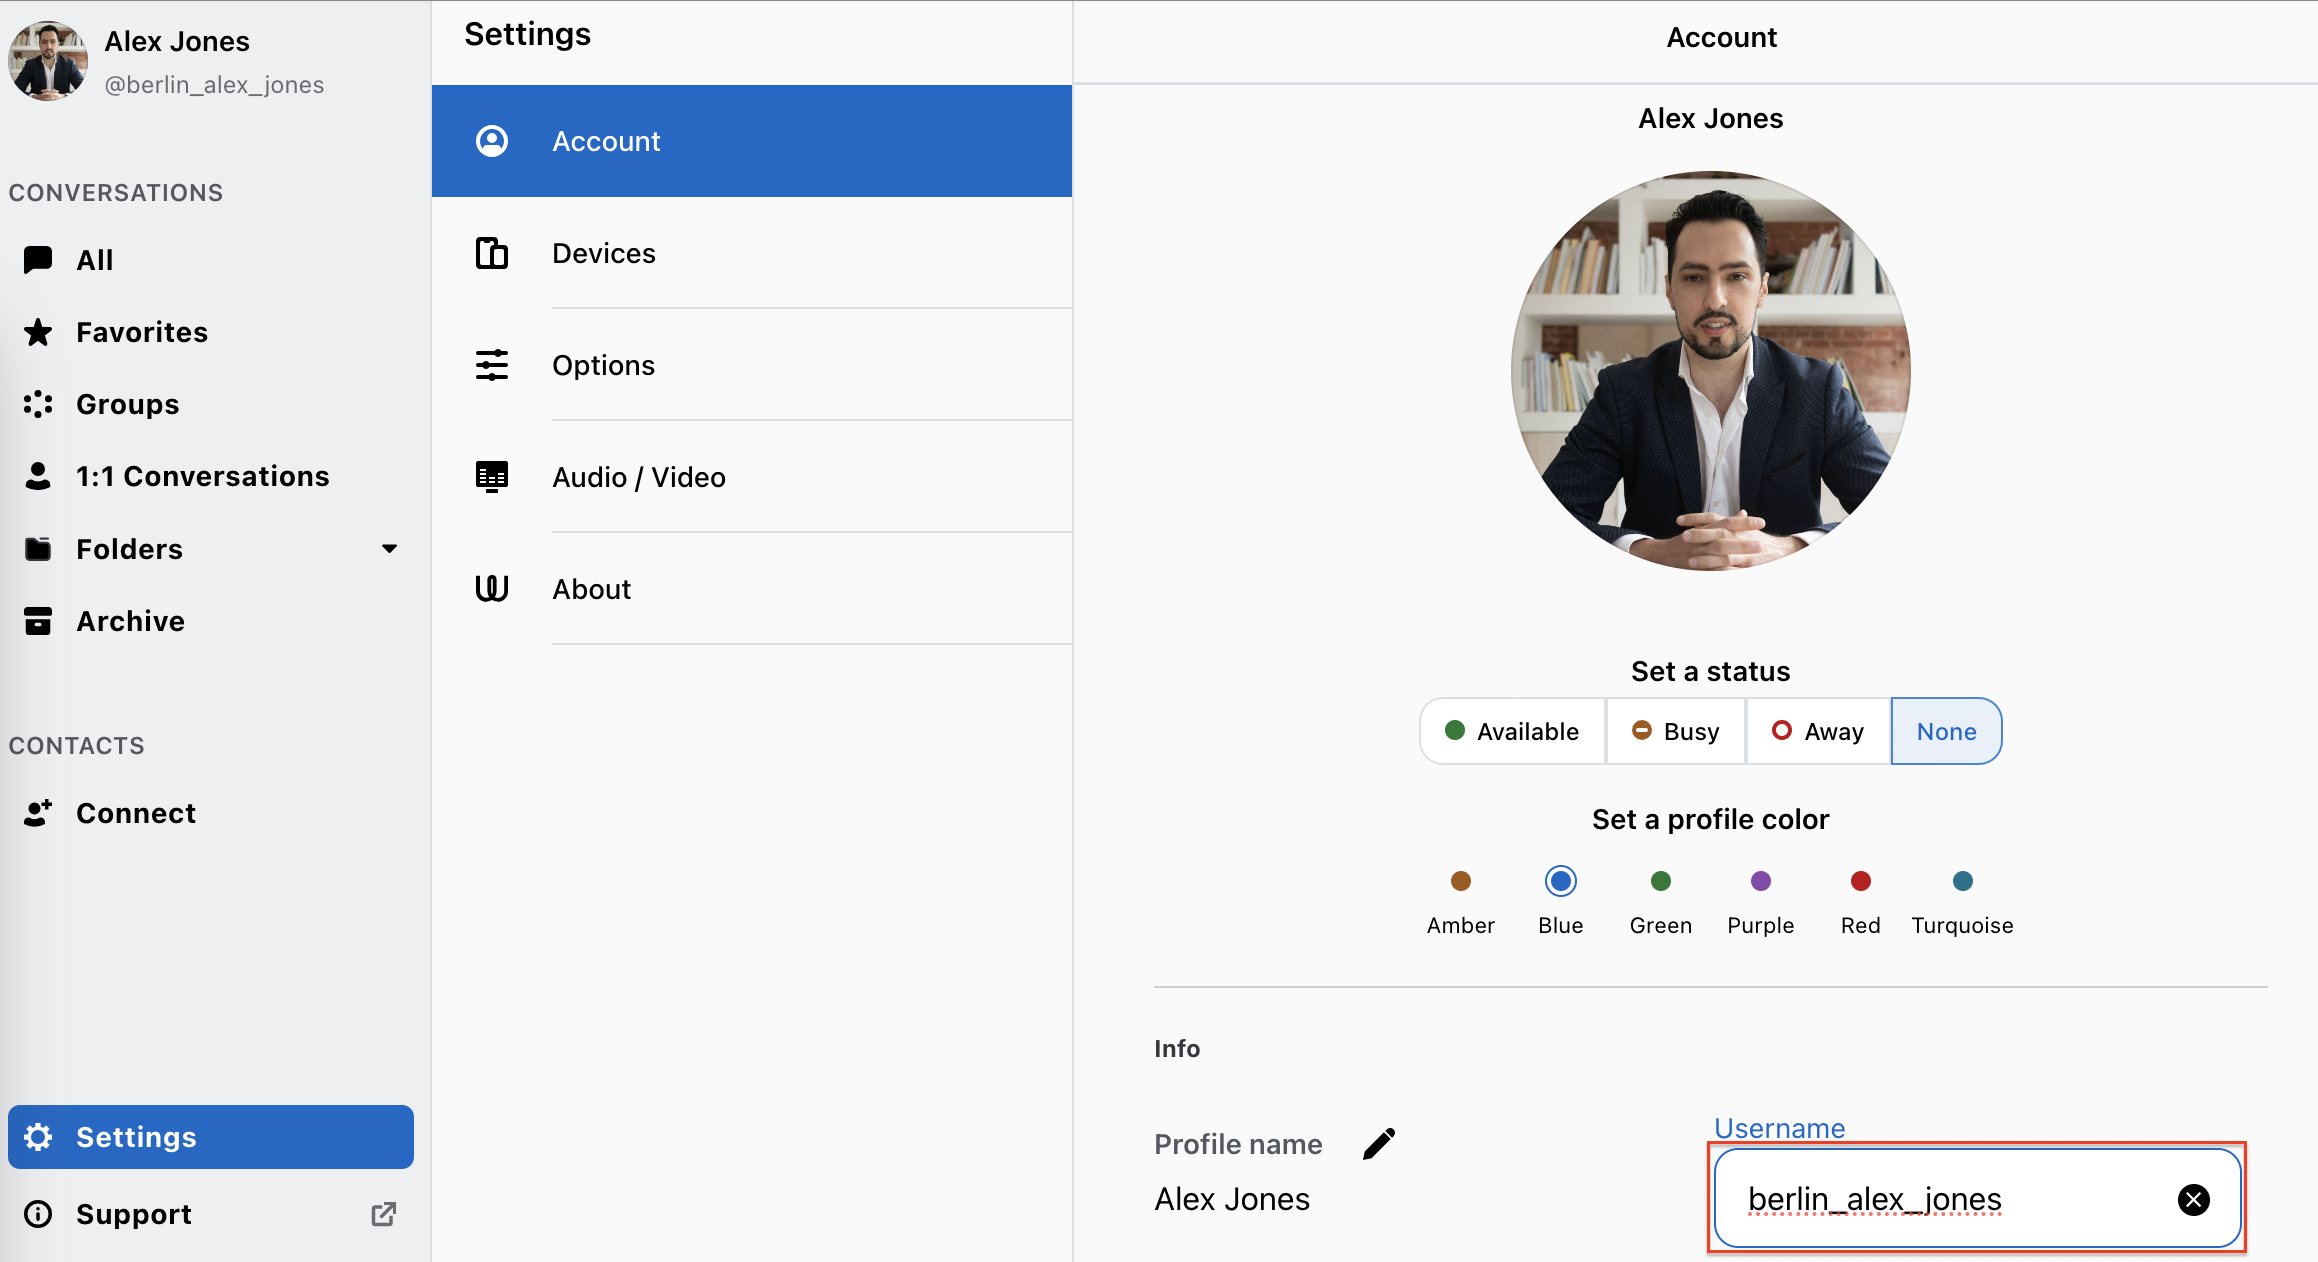Click the Options sliders icon
Screen dimensions: 2318x1262
coord(492,365)
